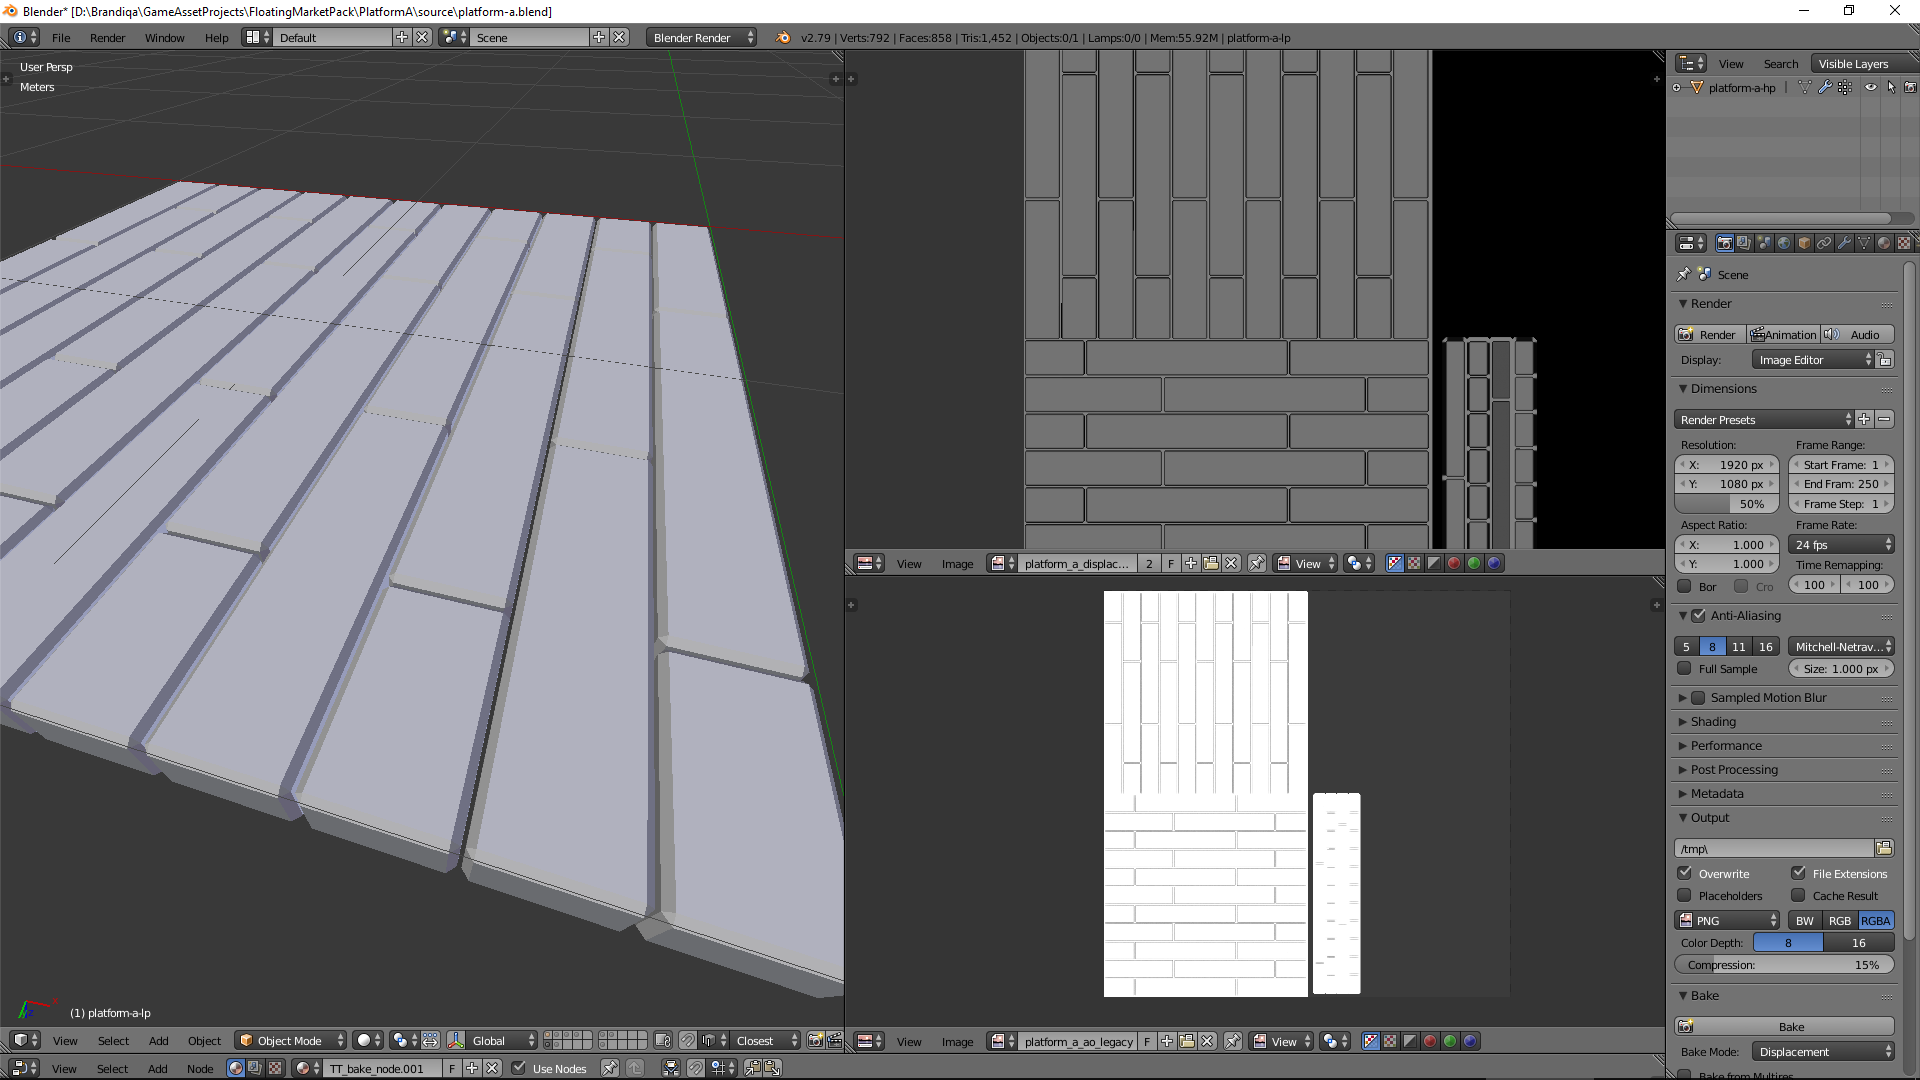The image size is (1920, 1080).
Task: Enable Cache Result checkbox
Action: 1798,896
